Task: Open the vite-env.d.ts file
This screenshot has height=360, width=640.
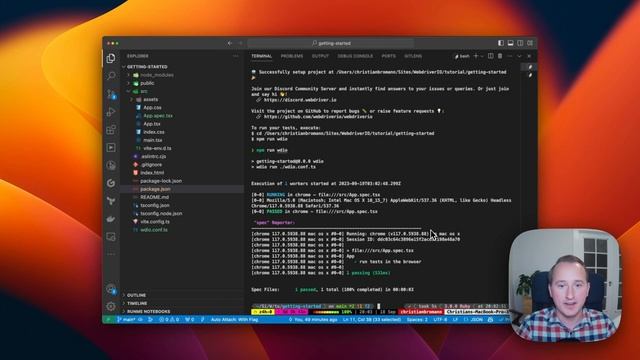Action: click(157, 148)
